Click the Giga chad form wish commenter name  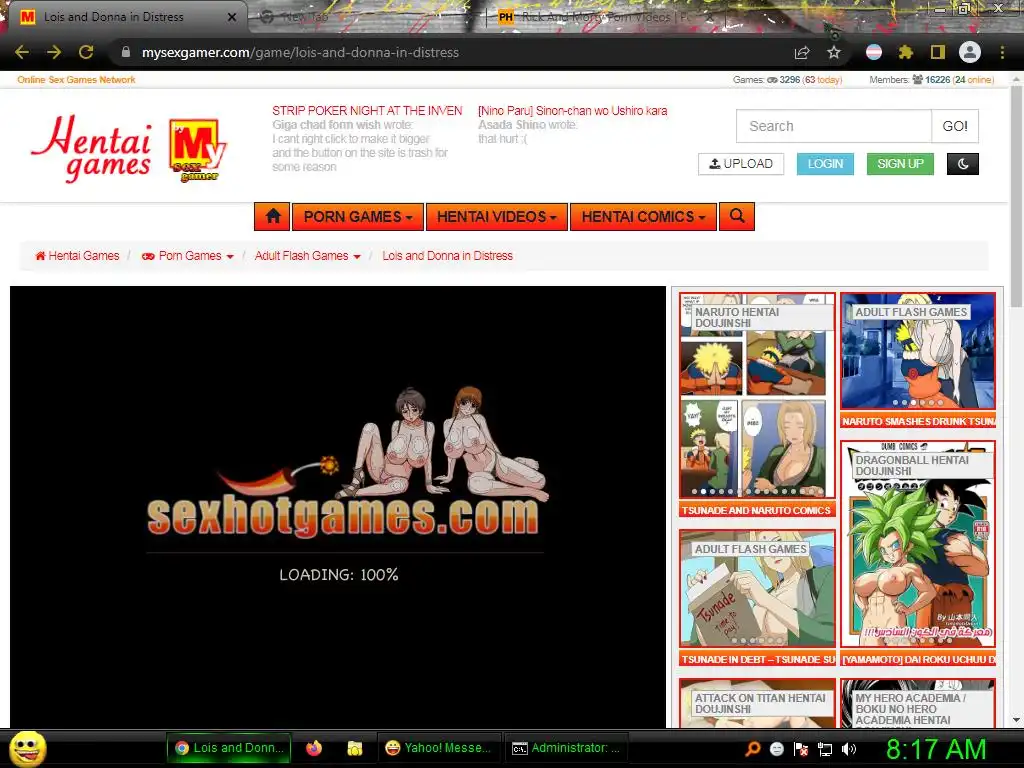[327, 125]
